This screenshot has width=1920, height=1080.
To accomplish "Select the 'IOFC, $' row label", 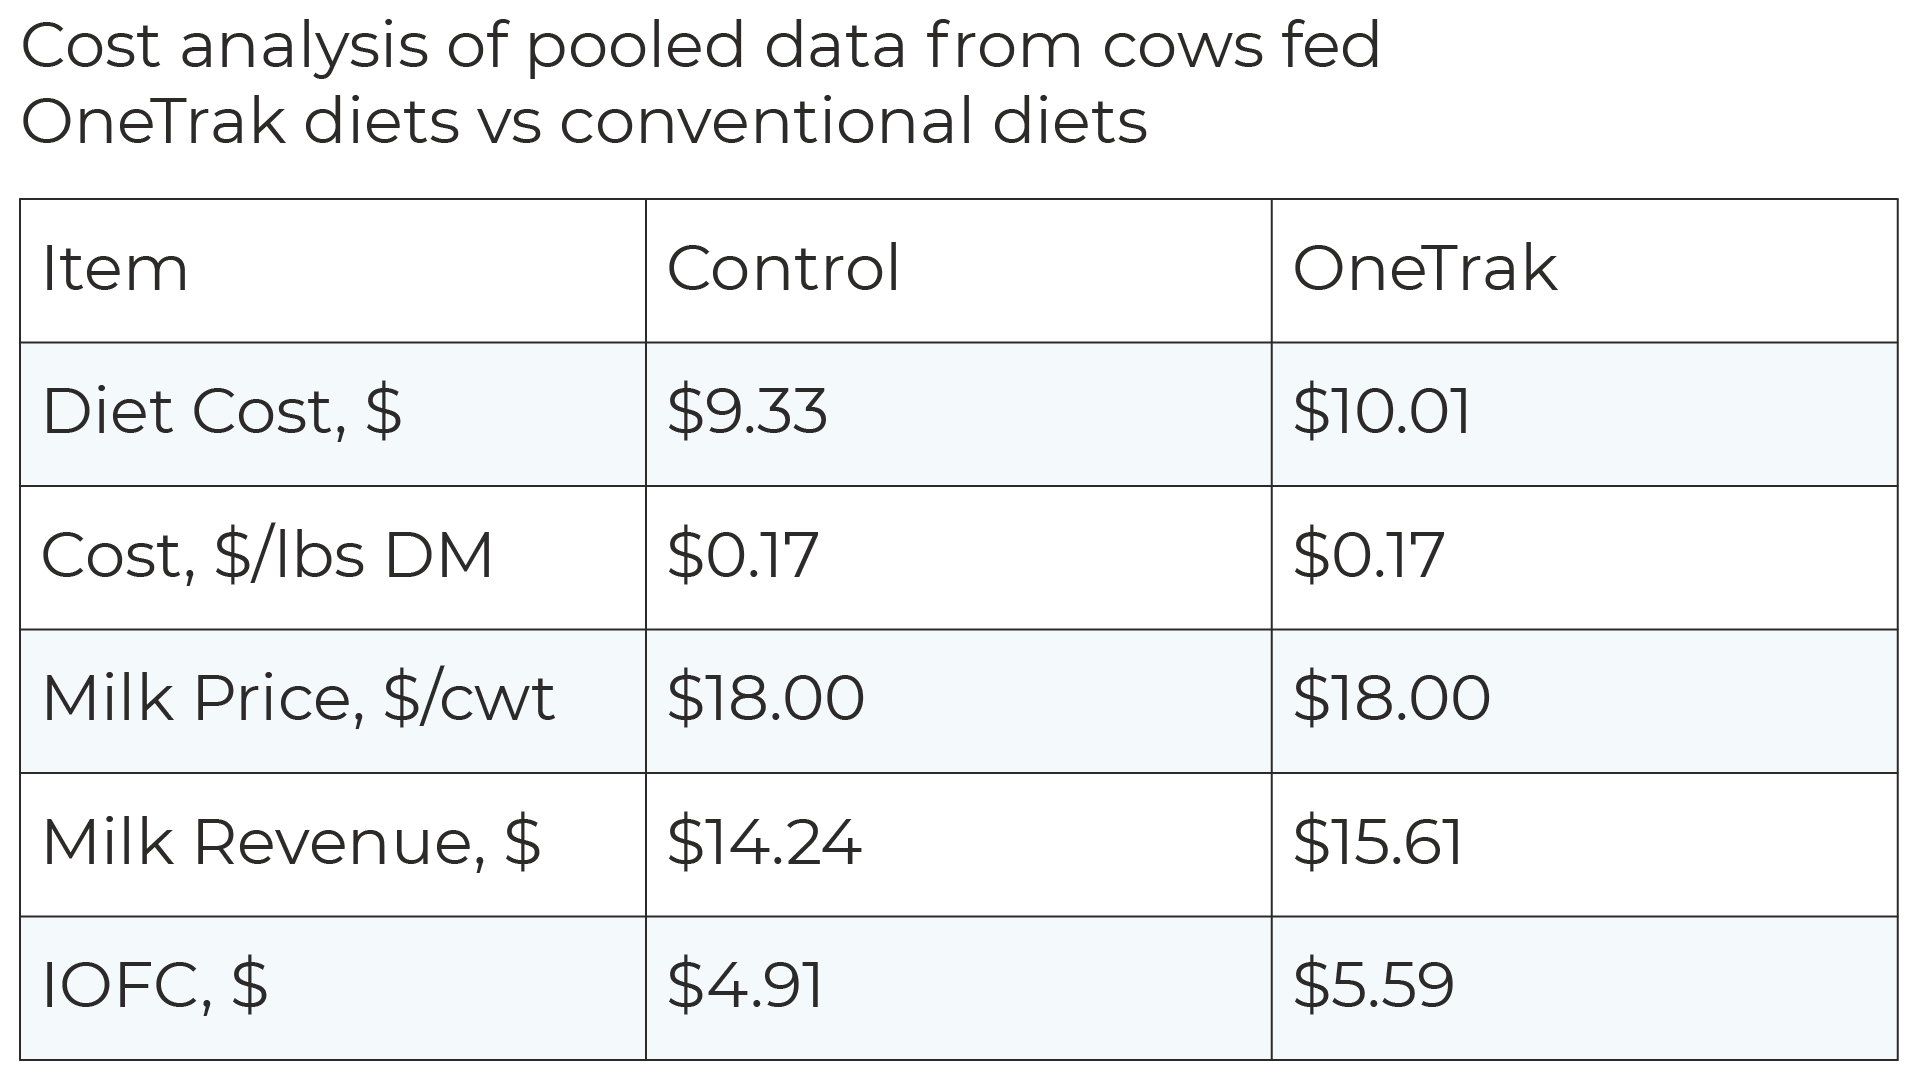I will pos(155,985).
